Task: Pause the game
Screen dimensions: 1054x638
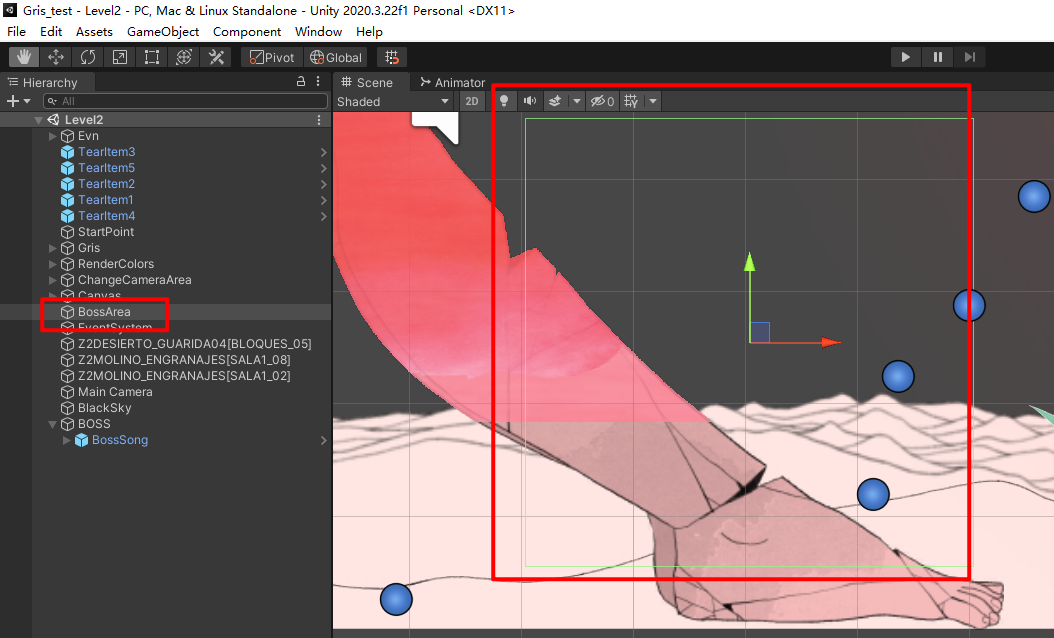Action: coord(938,57)
